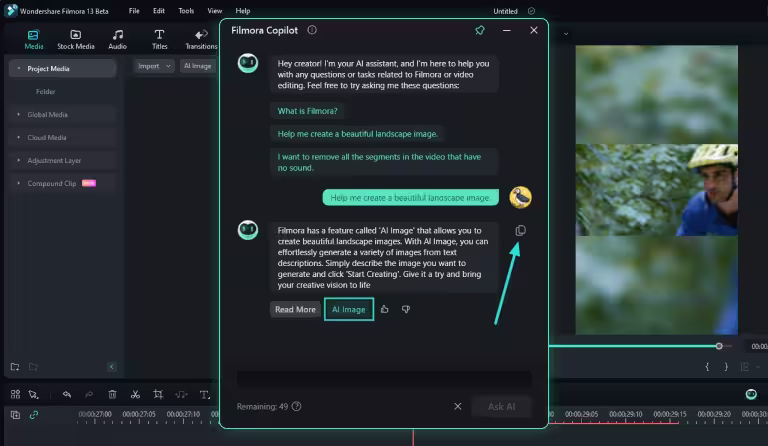Click the video preview image
This screenshot has height=446, width=768.
coord(656,190)
